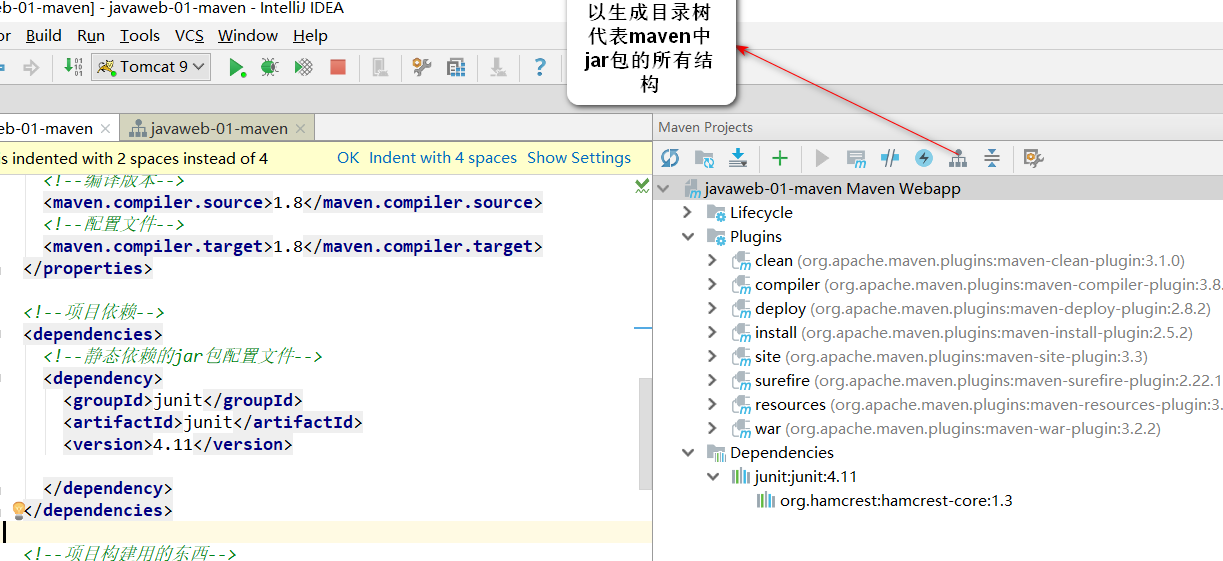Run Maven build (gray play icon)

(x=822, y=158)
